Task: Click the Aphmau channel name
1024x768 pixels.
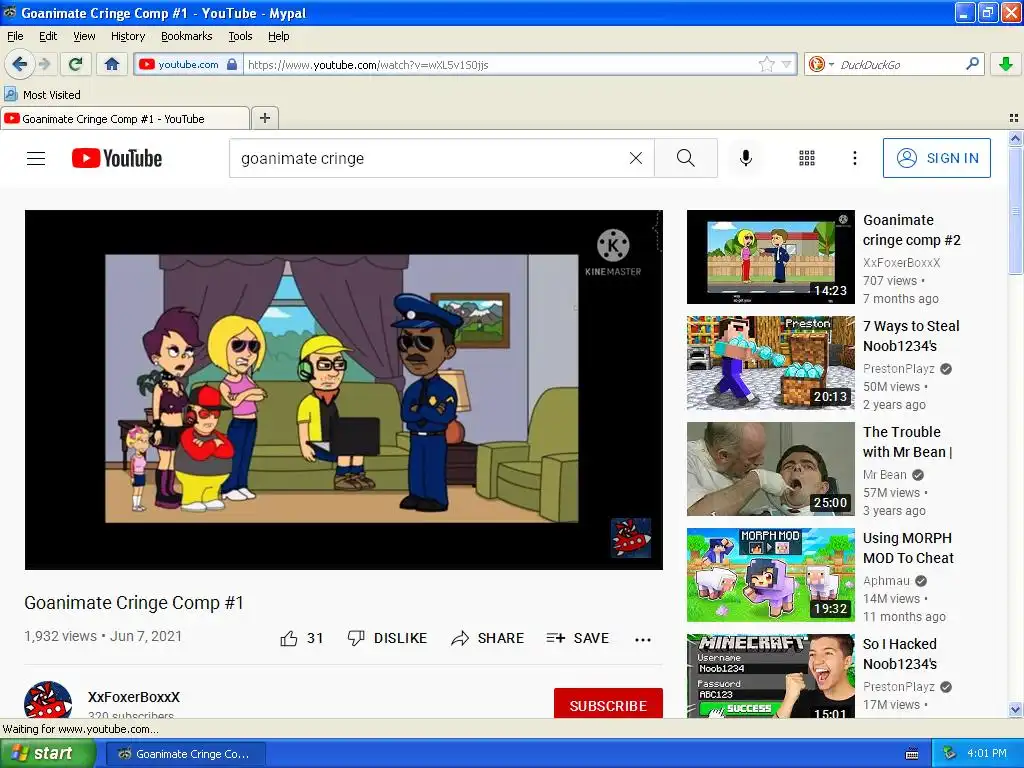Action: tap(886, 581)
